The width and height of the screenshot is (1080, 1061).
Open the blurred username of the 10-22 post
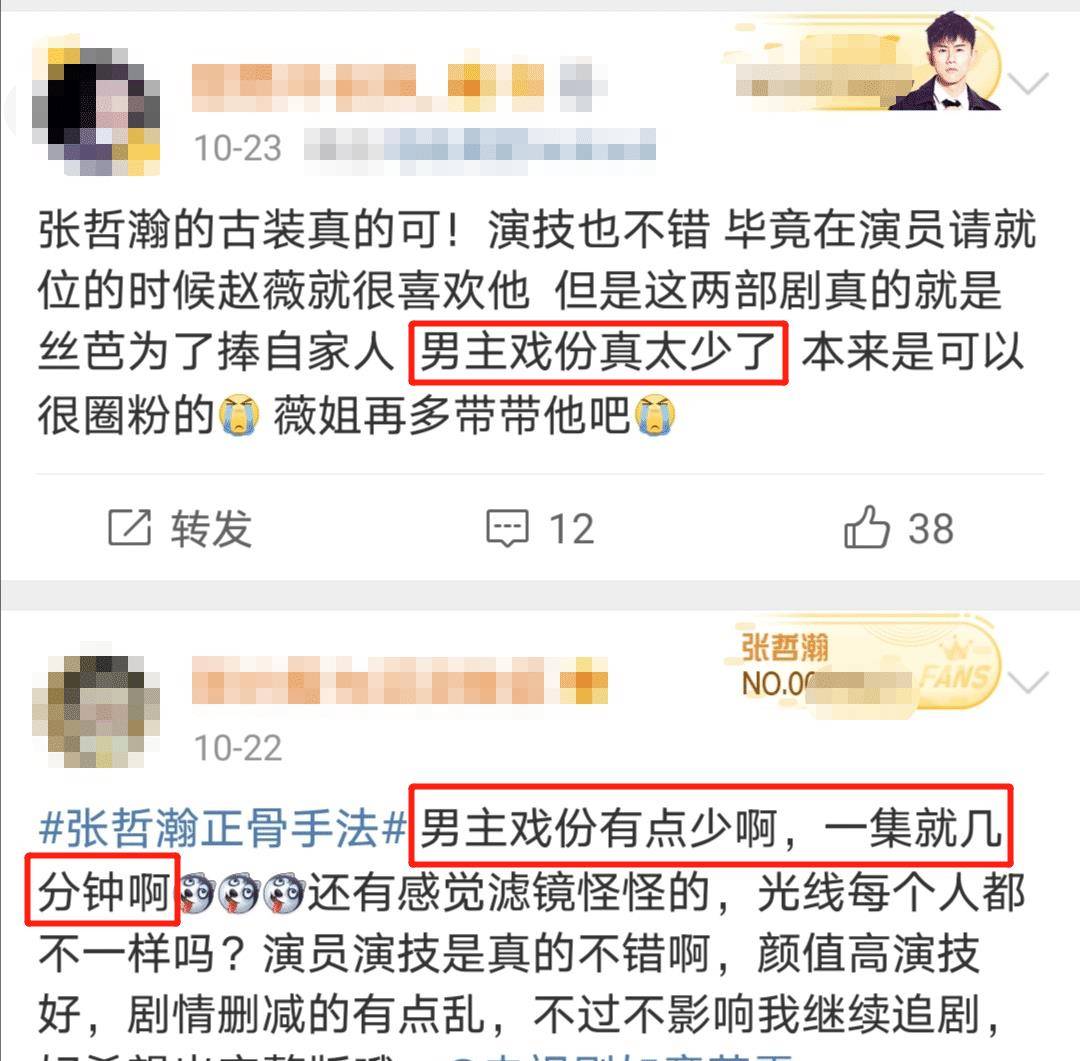(399, 681)
